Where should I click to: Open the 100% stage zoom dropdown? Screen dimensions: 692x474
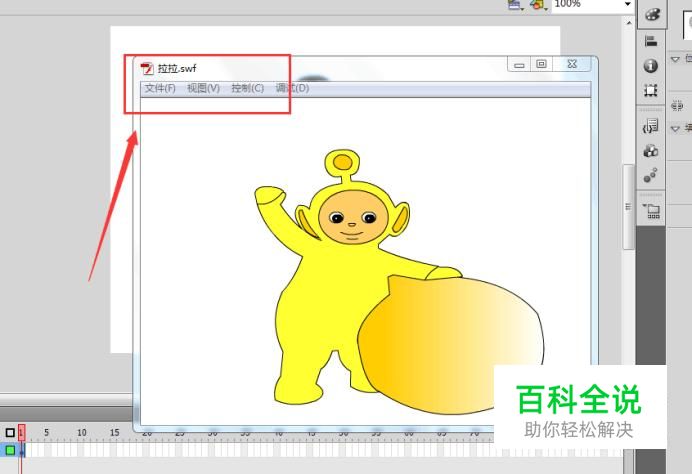point(593,4)
